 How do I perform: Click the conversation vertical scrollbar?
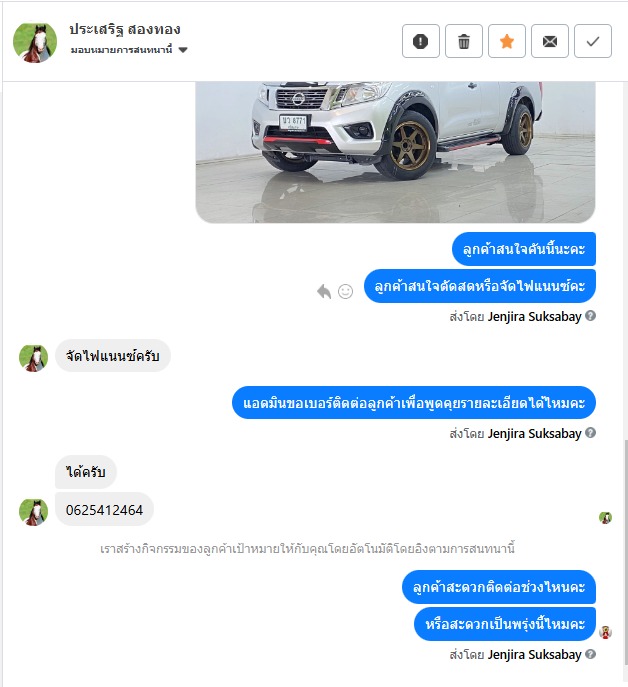point(625,552)
